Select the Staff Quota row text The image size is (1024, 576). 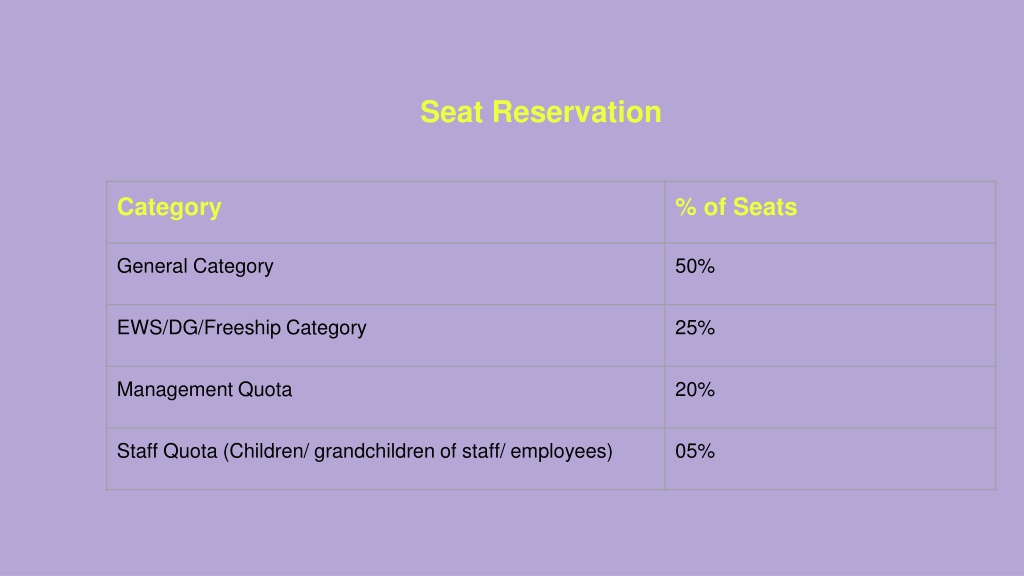[x=364, y=451]
